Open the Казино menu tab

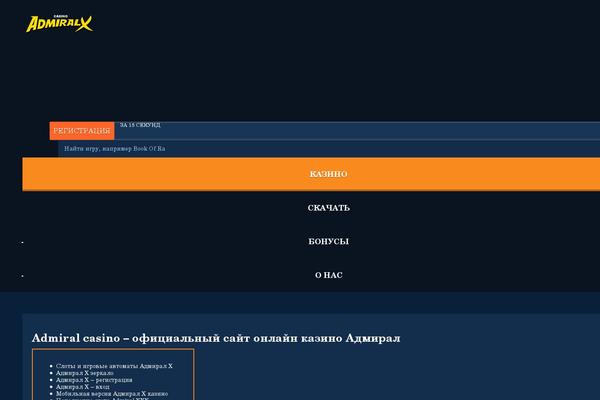tap(328, 174)
